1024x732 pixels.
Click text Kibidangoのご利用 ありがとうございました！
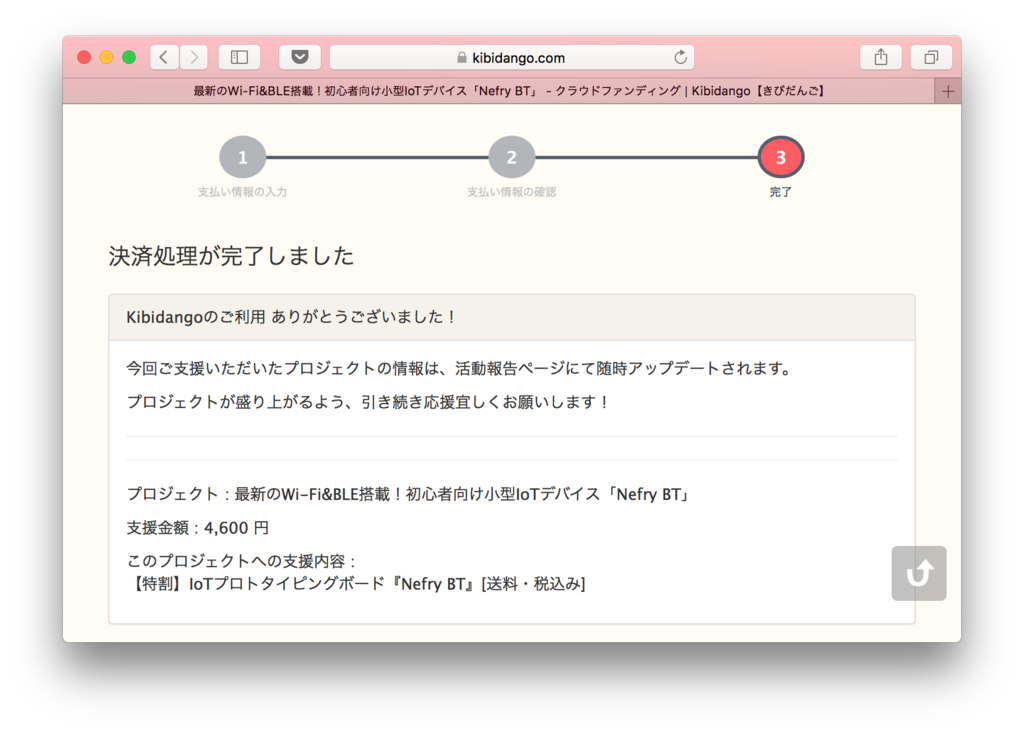point(291,317)
